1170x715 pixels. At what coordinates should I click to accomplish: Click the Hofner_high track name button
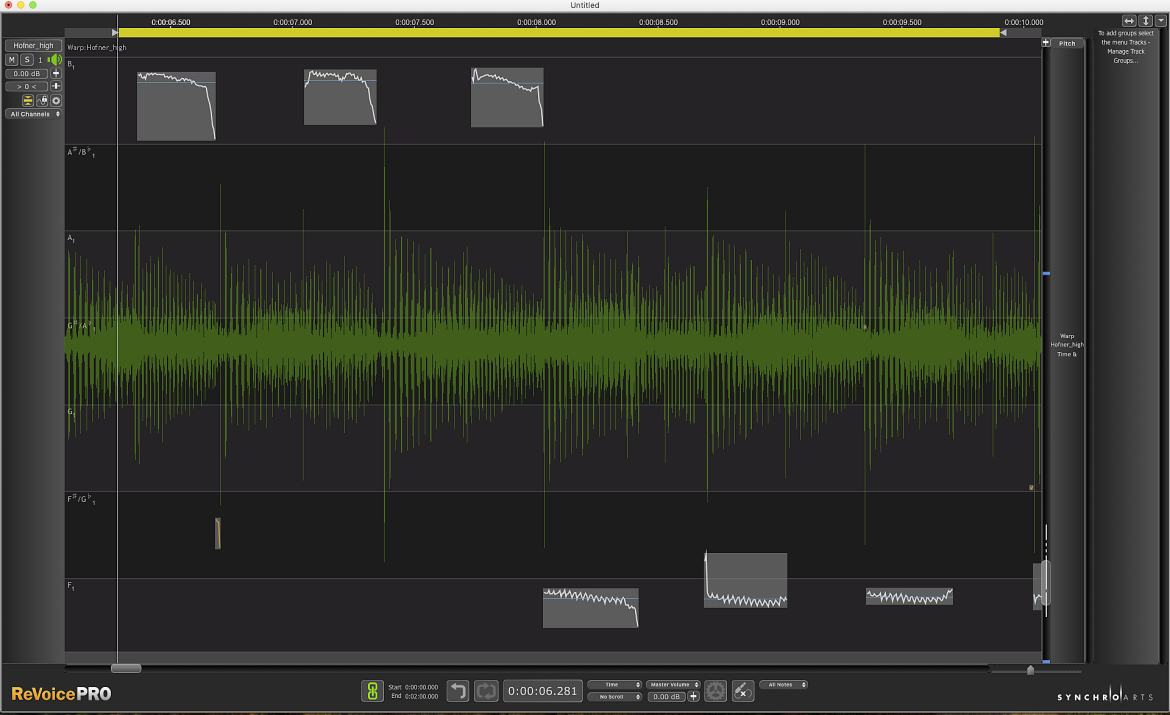(x=34, y=46)
